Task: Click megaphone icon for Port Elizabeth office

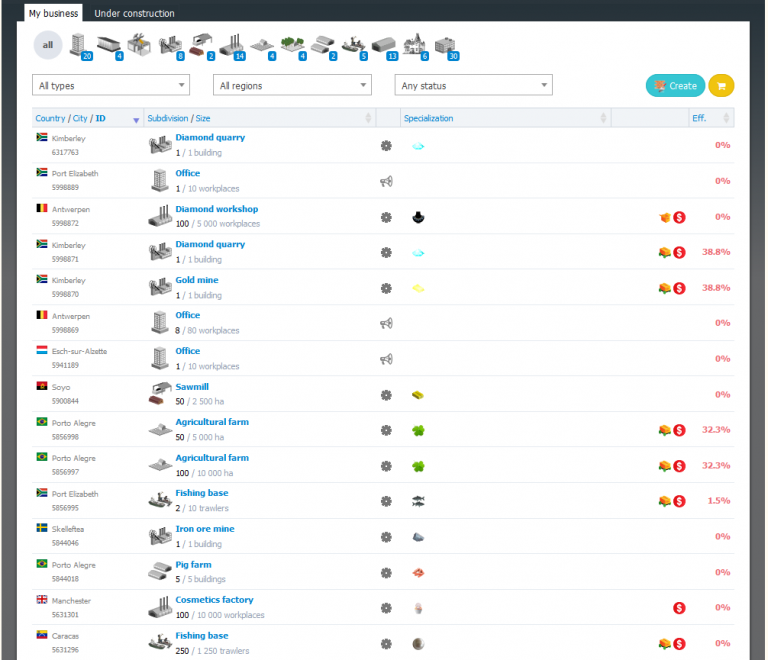Action: [x=386, y=181]
